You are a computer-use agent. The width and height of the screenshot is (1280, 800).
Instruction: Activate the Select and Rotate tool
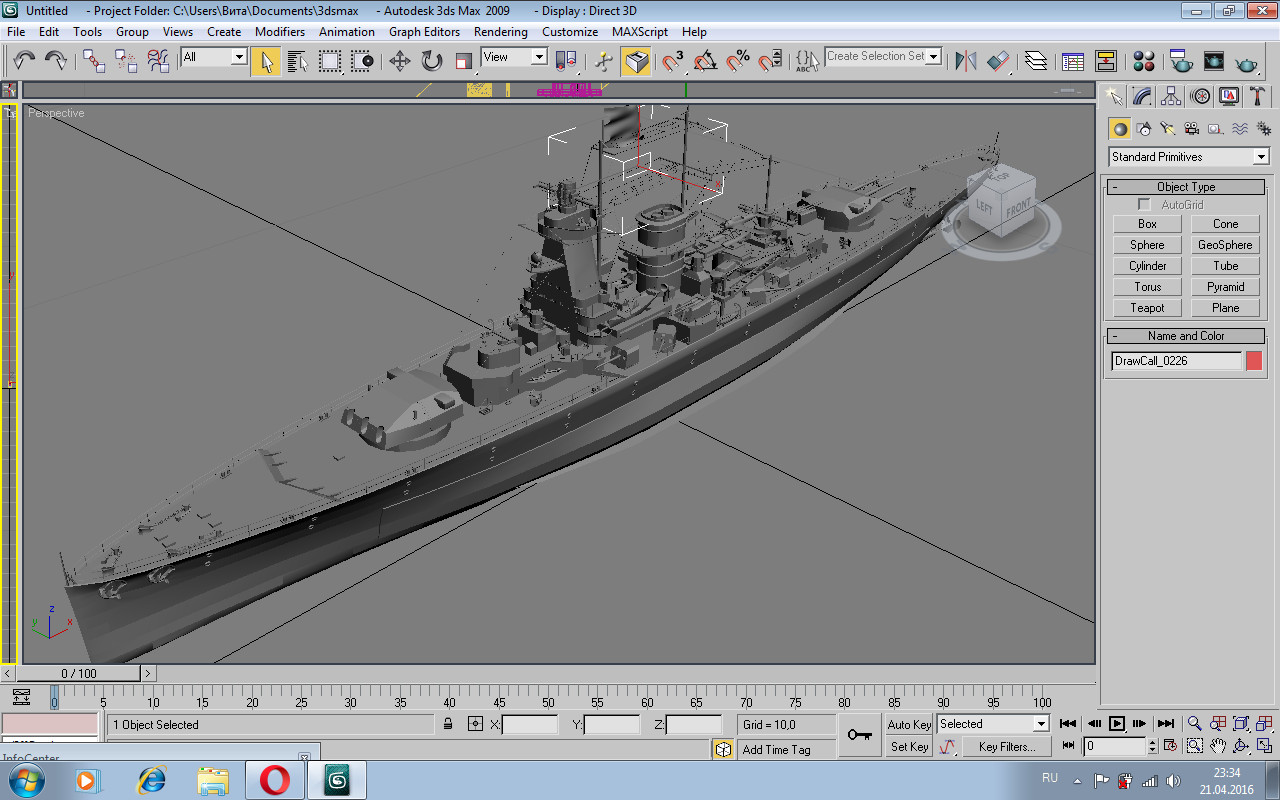(432, 61)
